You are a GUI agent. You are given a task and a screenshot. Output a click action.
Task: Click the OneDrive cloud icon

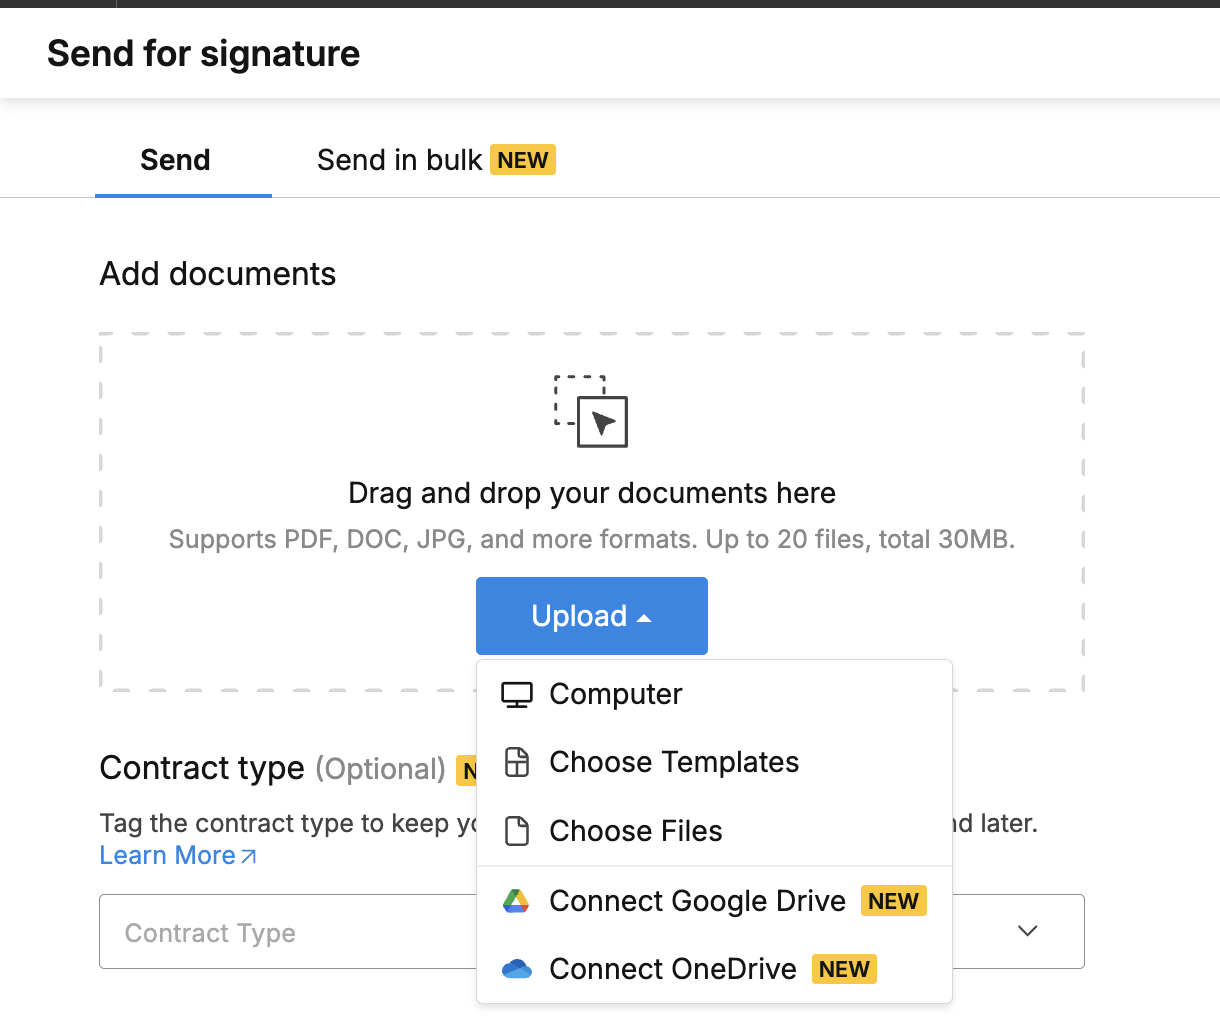click(x=517, y=969)
